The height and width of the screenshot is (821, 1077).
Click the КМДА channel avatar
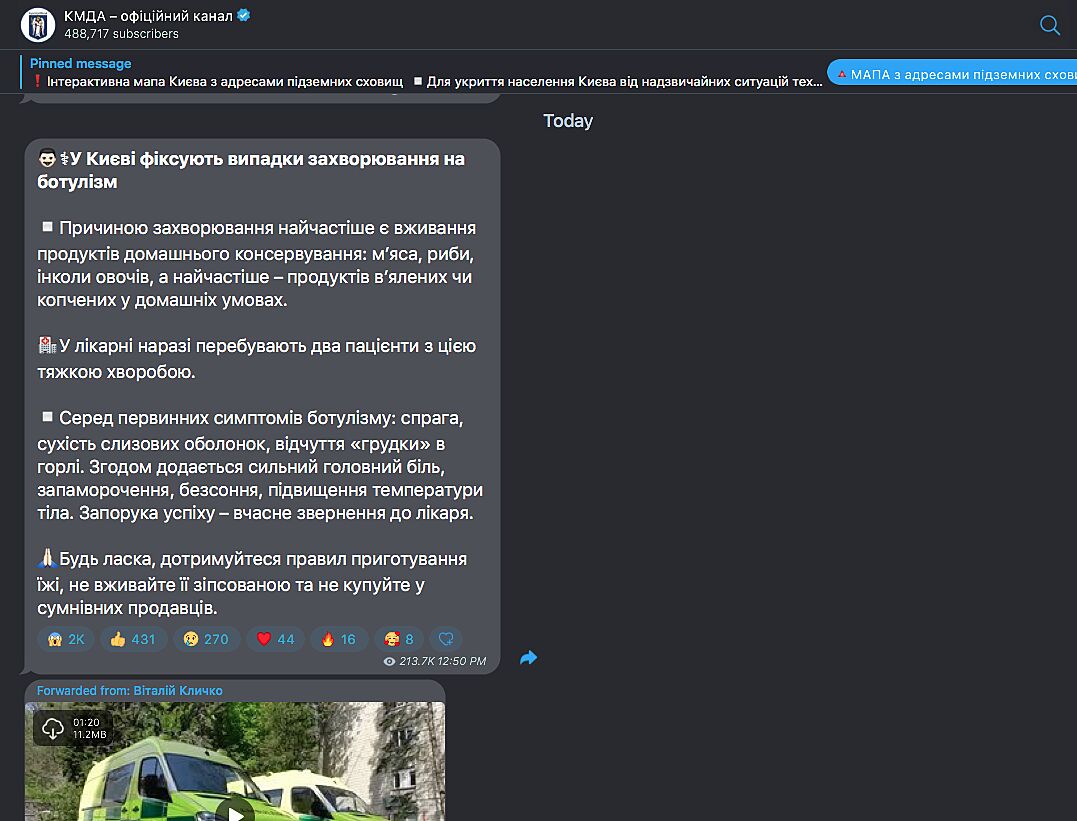click(x=37, y=24)
